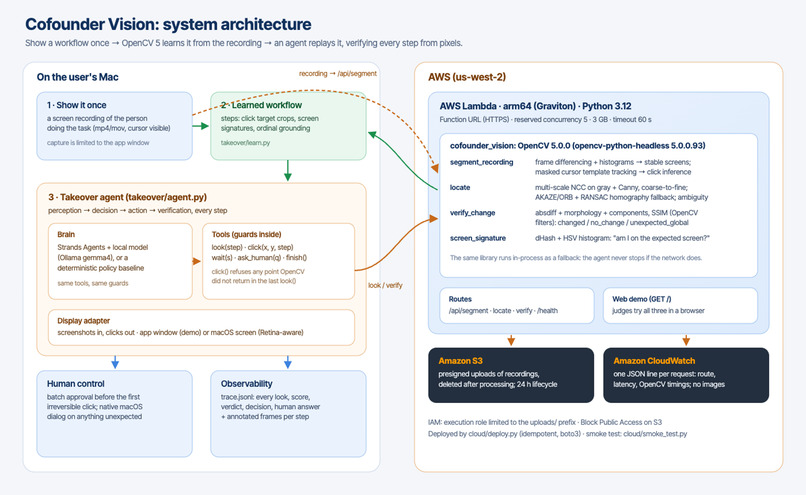Click the "On the user's Mac" heading
The height and width of the screenshot is (495, 806).
point(77,77)
